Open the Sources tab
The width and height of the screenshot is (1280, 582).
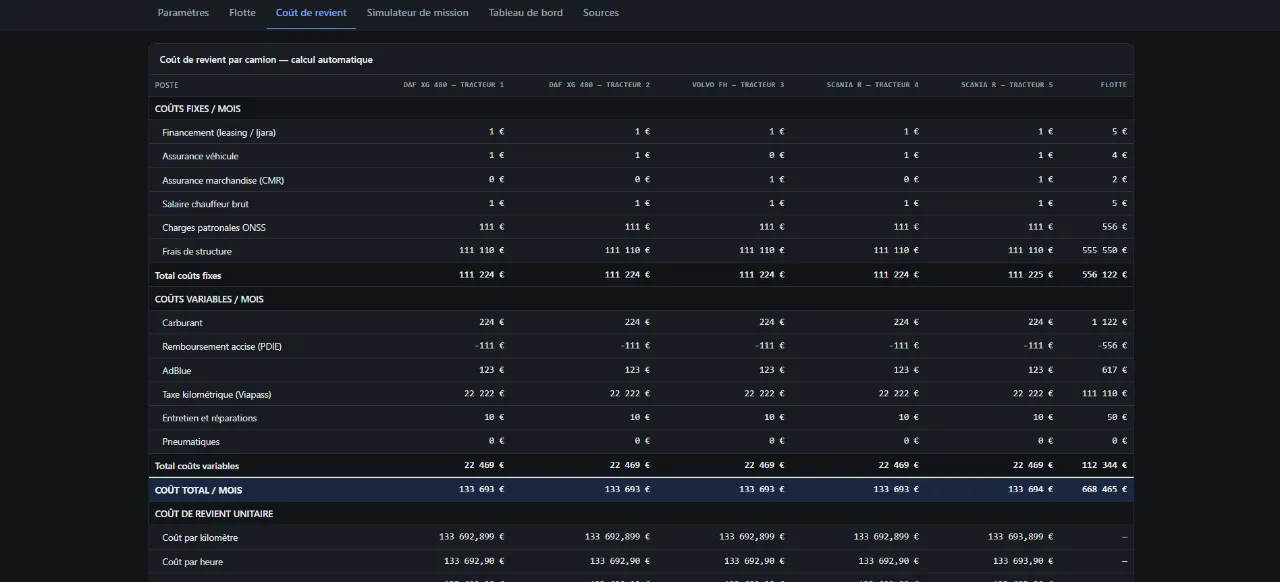pyautogui.click(x=601, y=13)
